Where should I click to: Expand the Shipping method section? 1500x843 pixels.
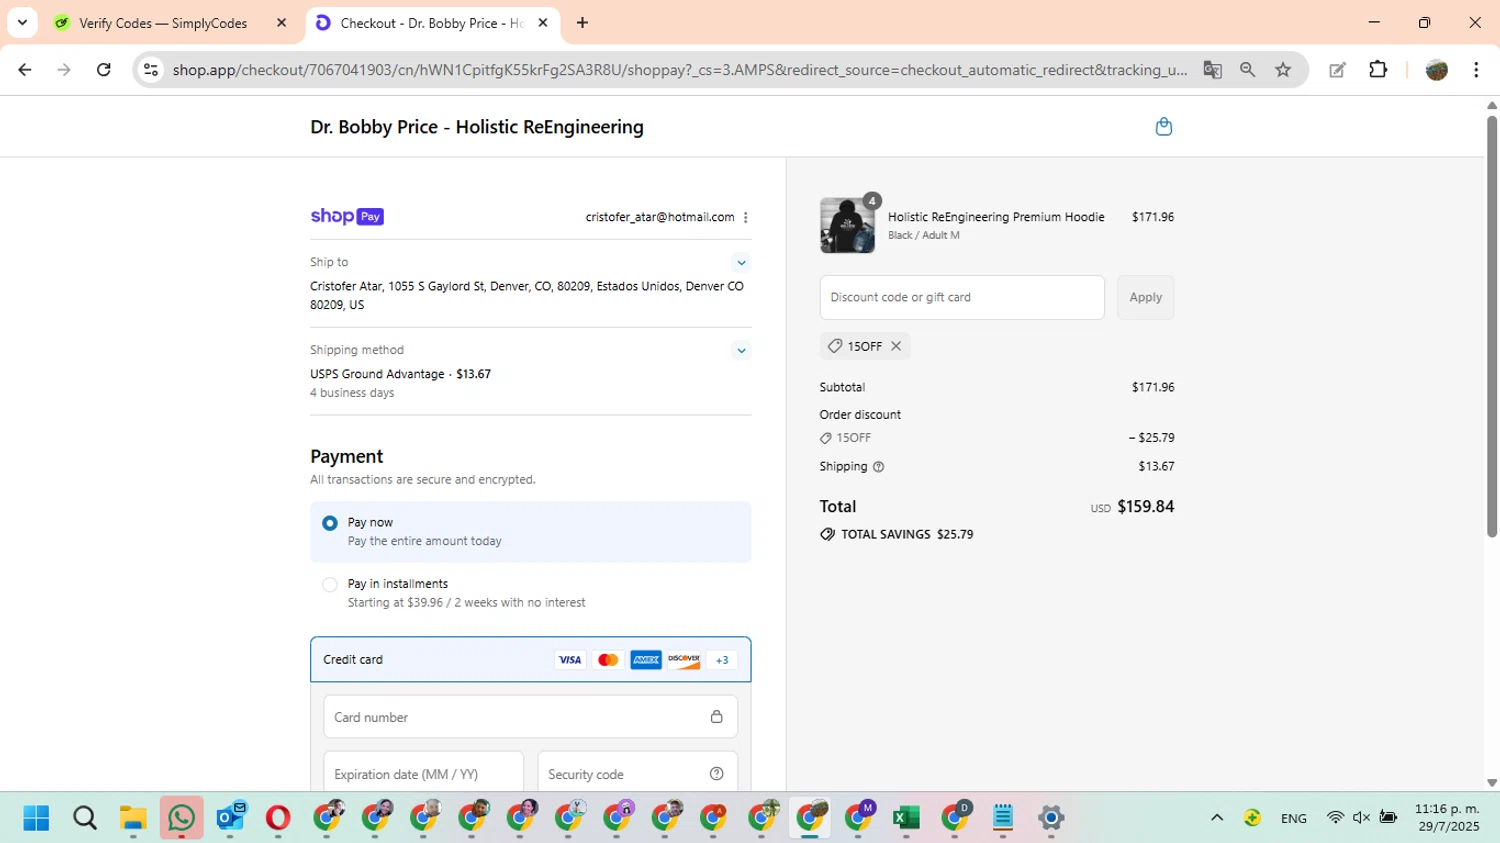point(741,351)
